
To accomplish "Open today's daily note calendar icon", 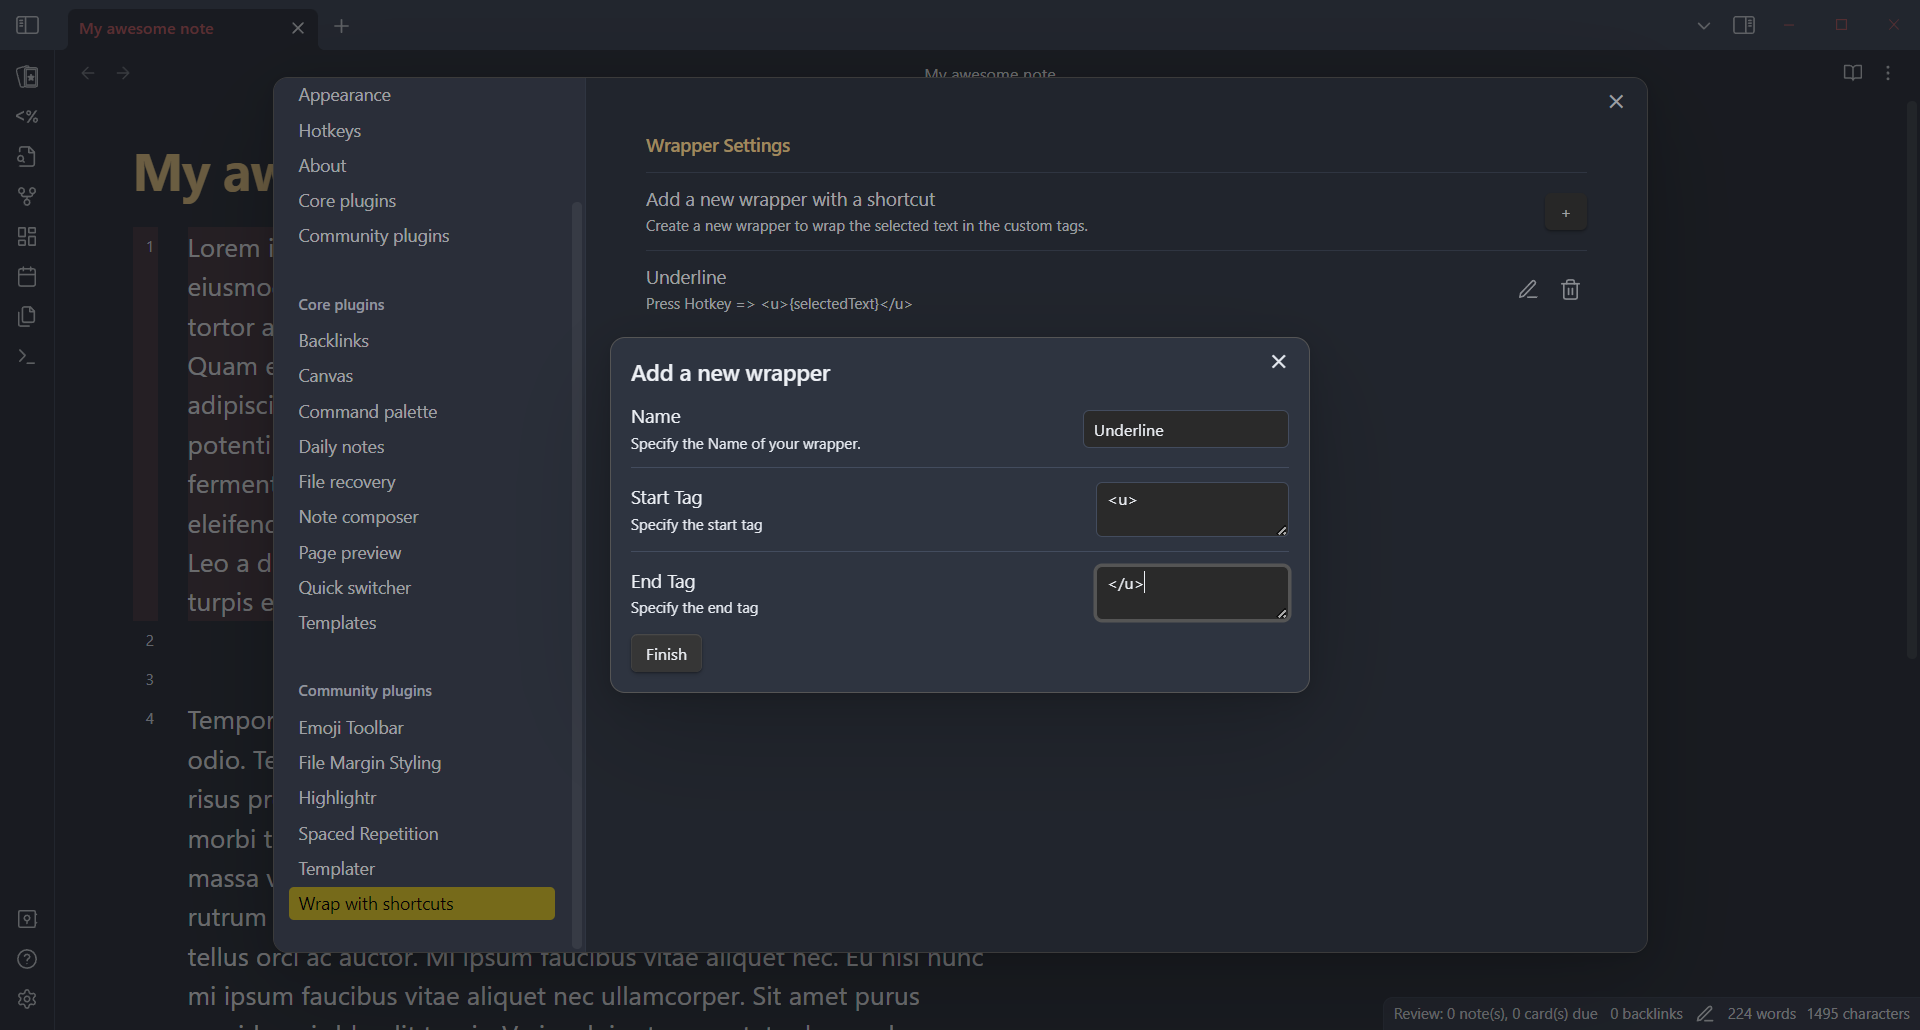I will tap(27, 277).
